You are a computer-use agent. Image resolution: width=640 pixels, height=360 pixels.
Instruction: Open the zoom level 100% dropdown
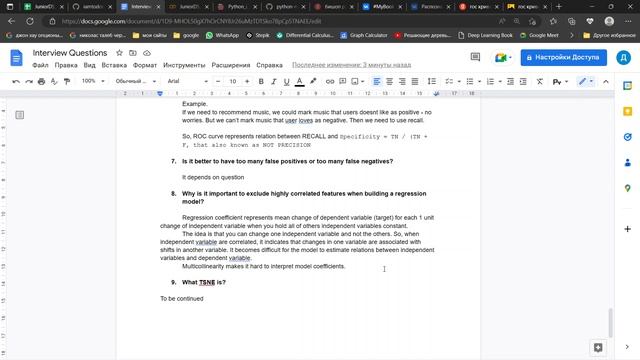[93, 81]
